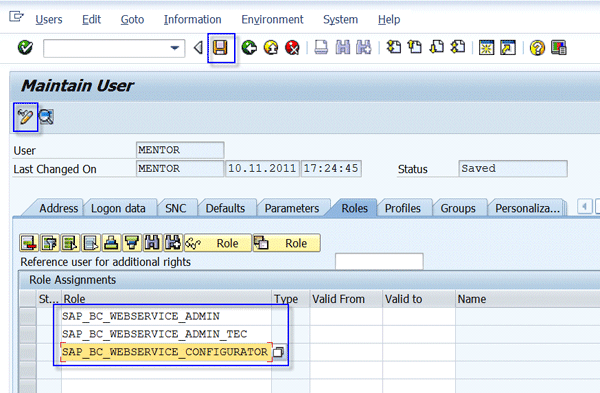Viewport: 600px width, 393px height.
Task: Click row selector for SAP_BC_WEBSERVICE_ADMIN row
Action: click(28, 316)
